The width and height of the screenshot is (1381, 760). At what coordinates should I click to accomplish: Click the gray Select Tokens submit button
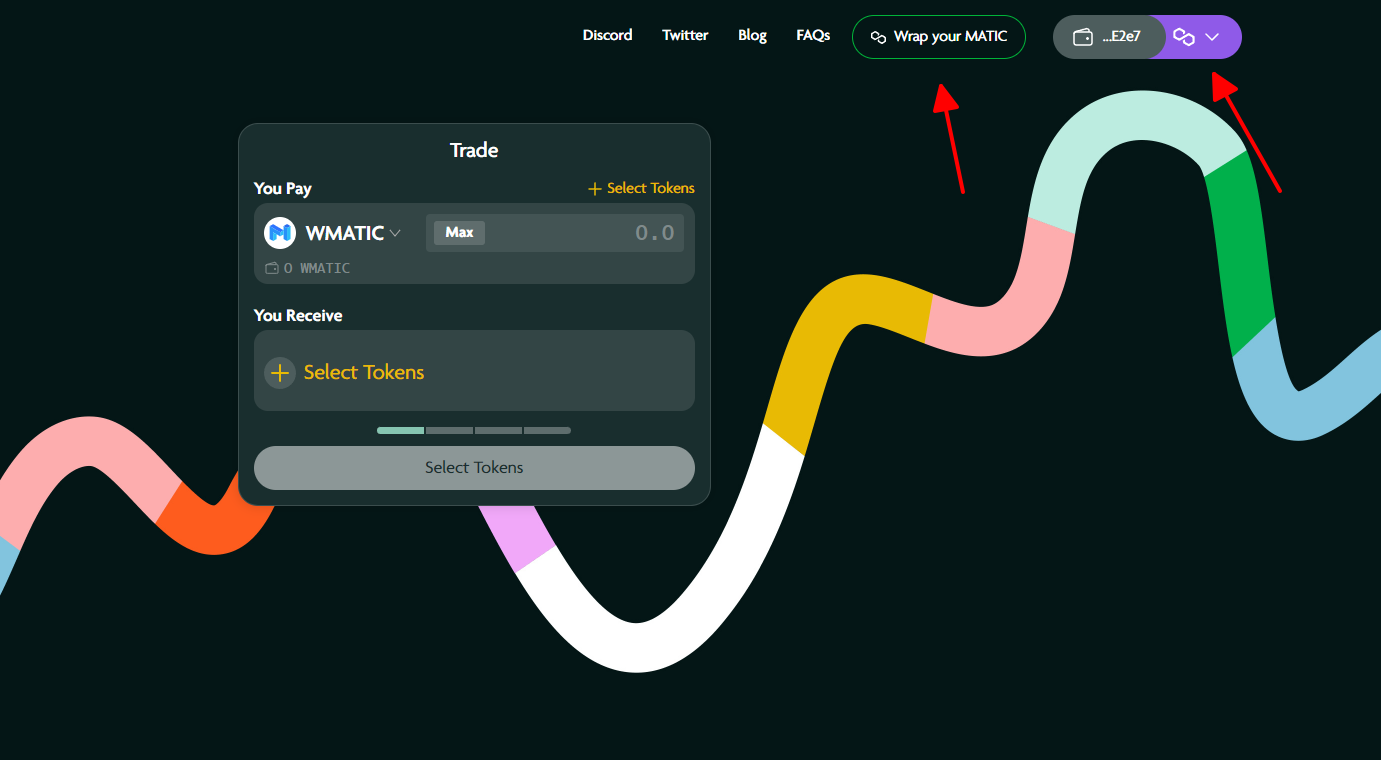[x=474, y=468]
